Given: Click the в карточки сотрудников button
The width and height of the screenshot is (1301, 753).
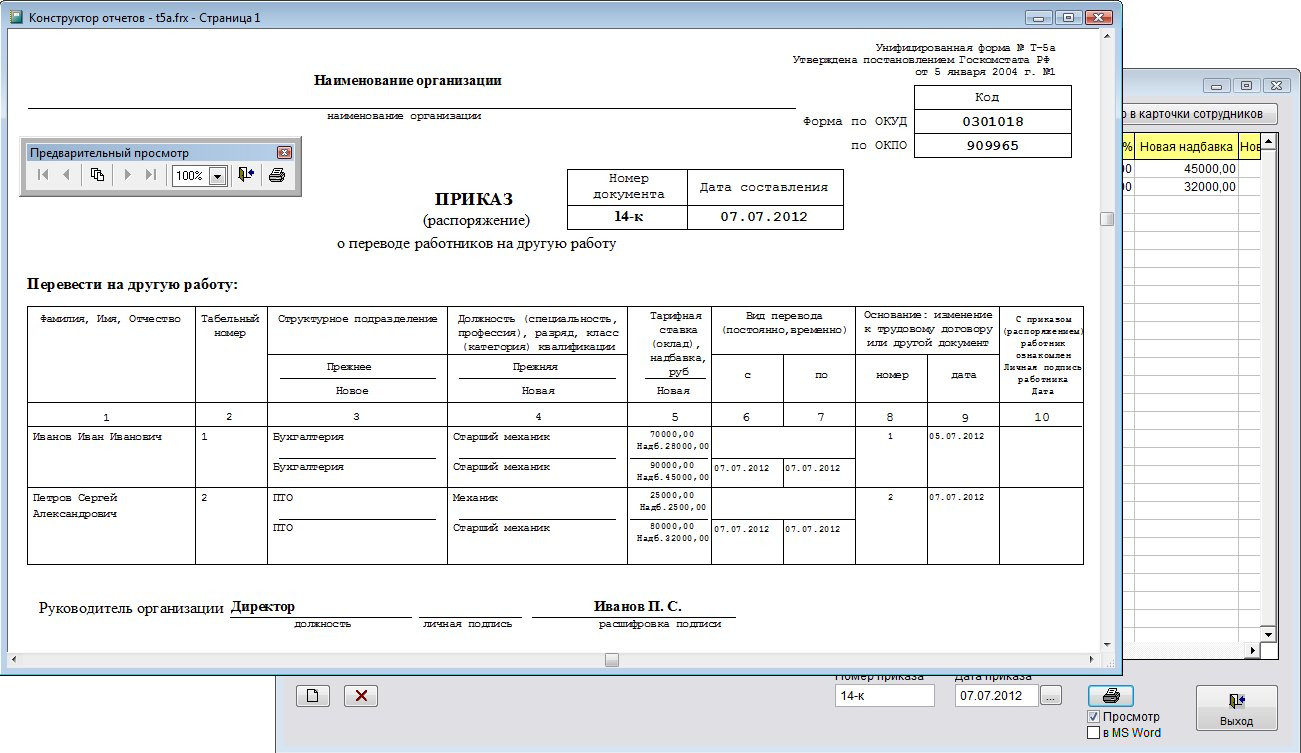Looking at the screenshot, I should pos(1200,114).
